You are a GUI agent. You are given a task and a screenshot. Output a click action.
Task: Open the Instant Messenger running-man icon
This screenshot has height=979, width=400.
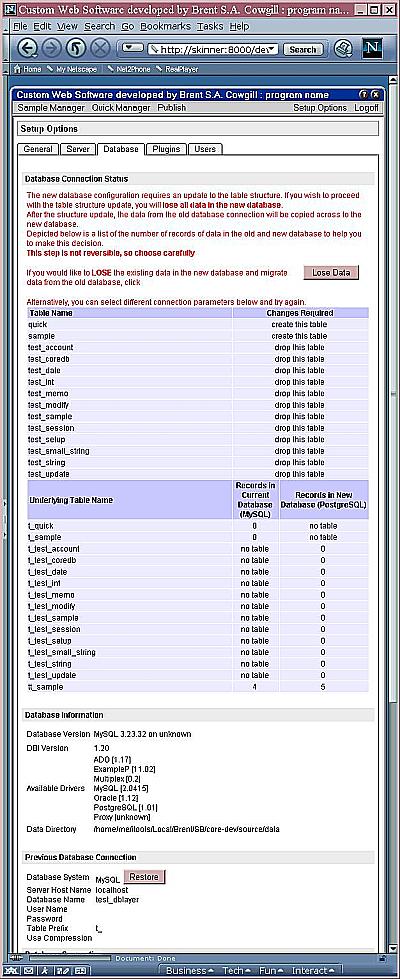[46, 971]
